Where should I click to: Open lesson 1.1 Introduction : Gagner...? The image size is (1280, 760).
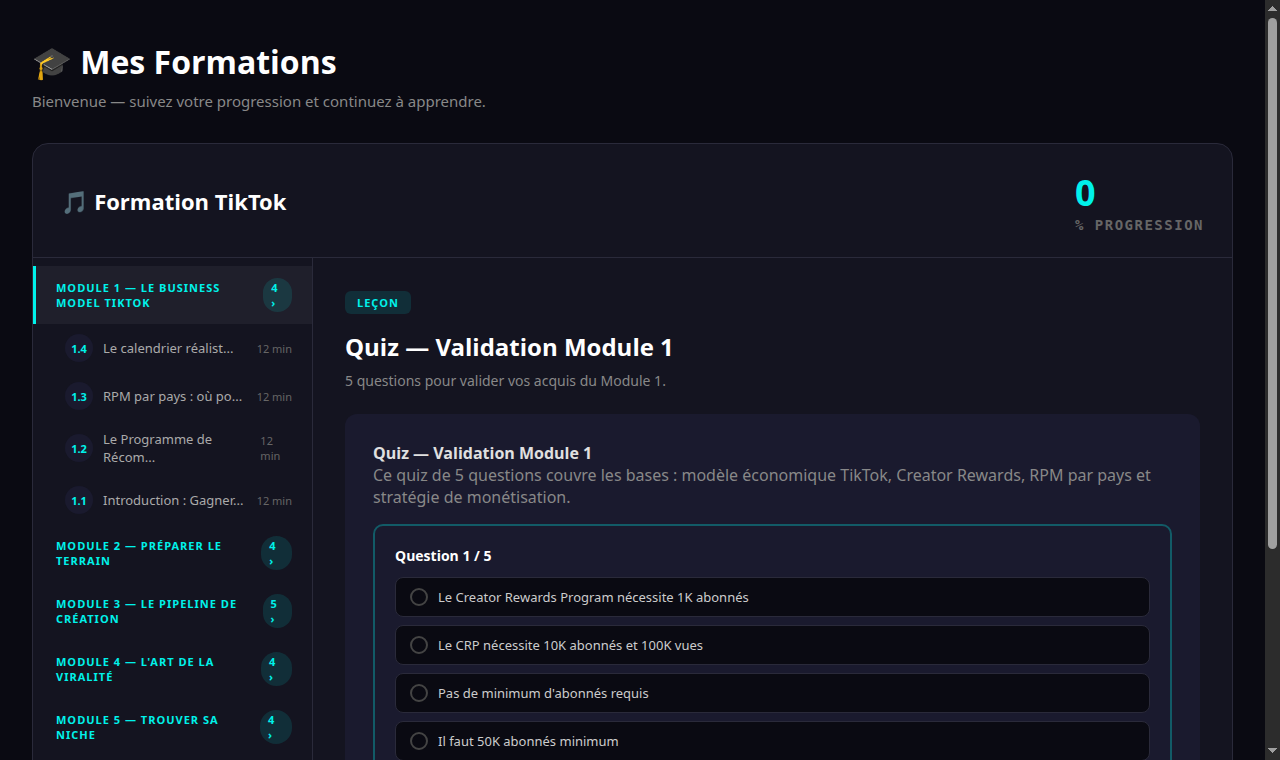[173, 500]
